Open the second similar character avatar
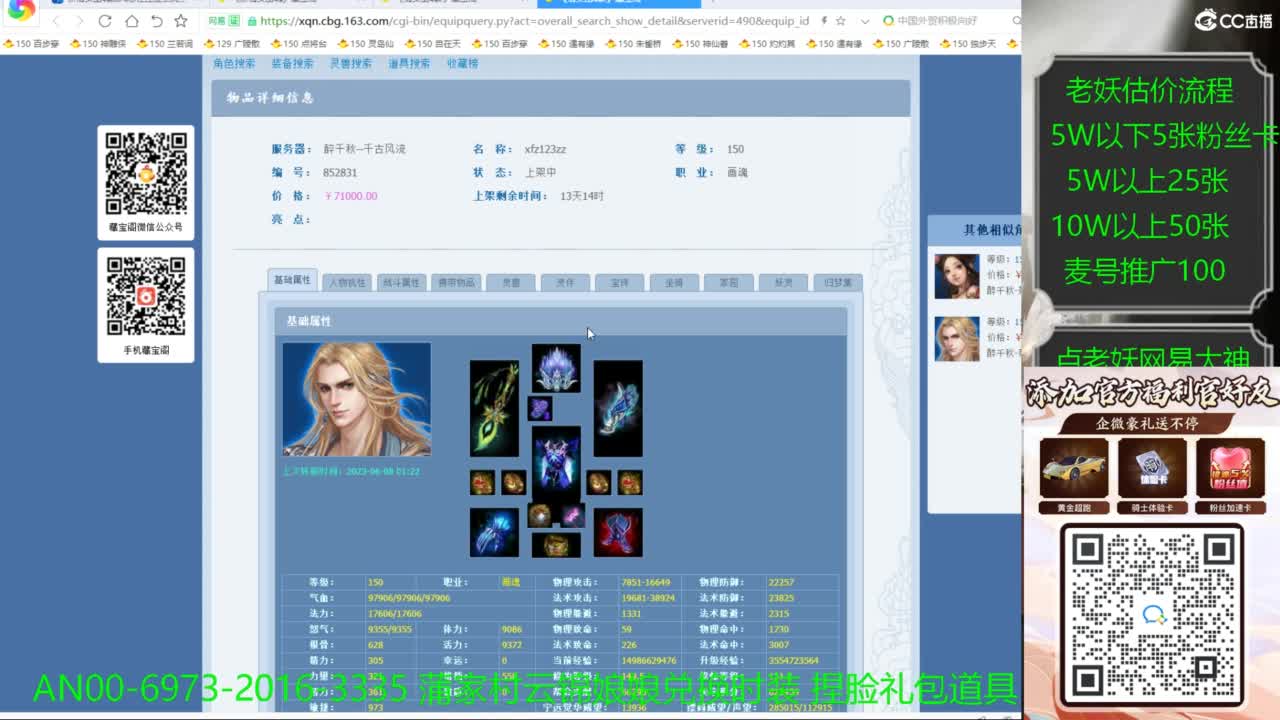This screenshot has height=720, width=1280. [x=957, y=338]
